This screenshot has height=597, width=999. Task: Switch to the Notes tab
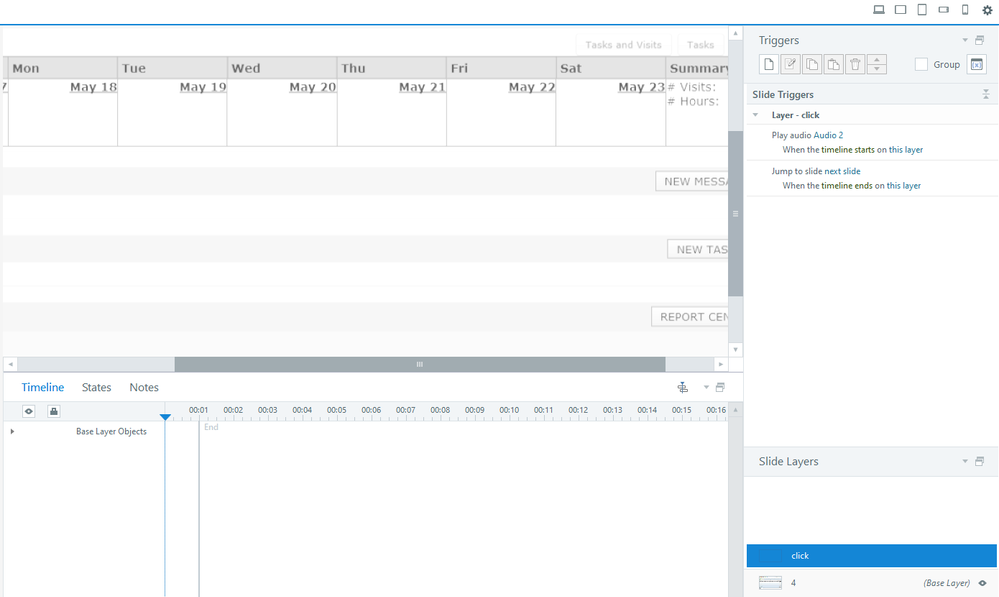click(144, 387)
